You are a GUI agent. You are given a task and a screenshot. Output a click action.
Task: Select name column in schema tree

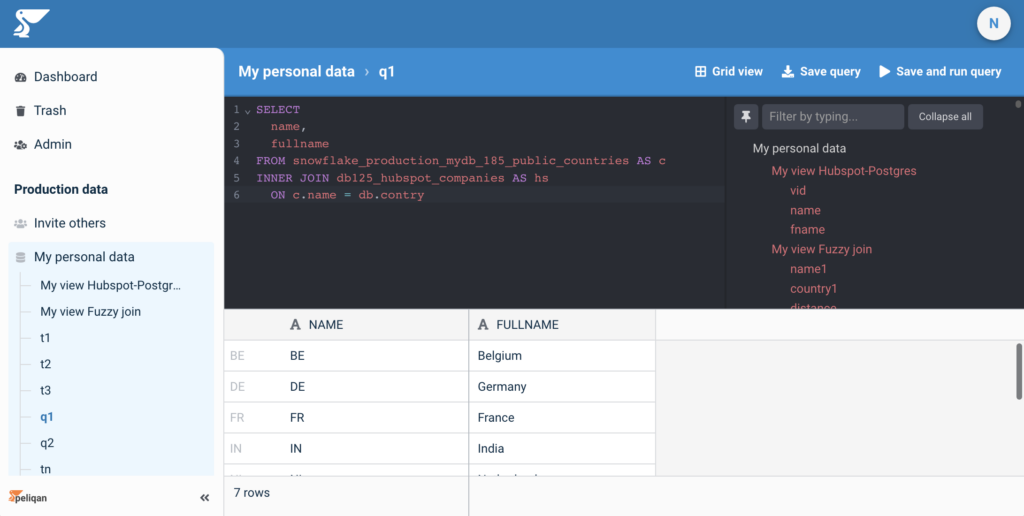[805, 210]
